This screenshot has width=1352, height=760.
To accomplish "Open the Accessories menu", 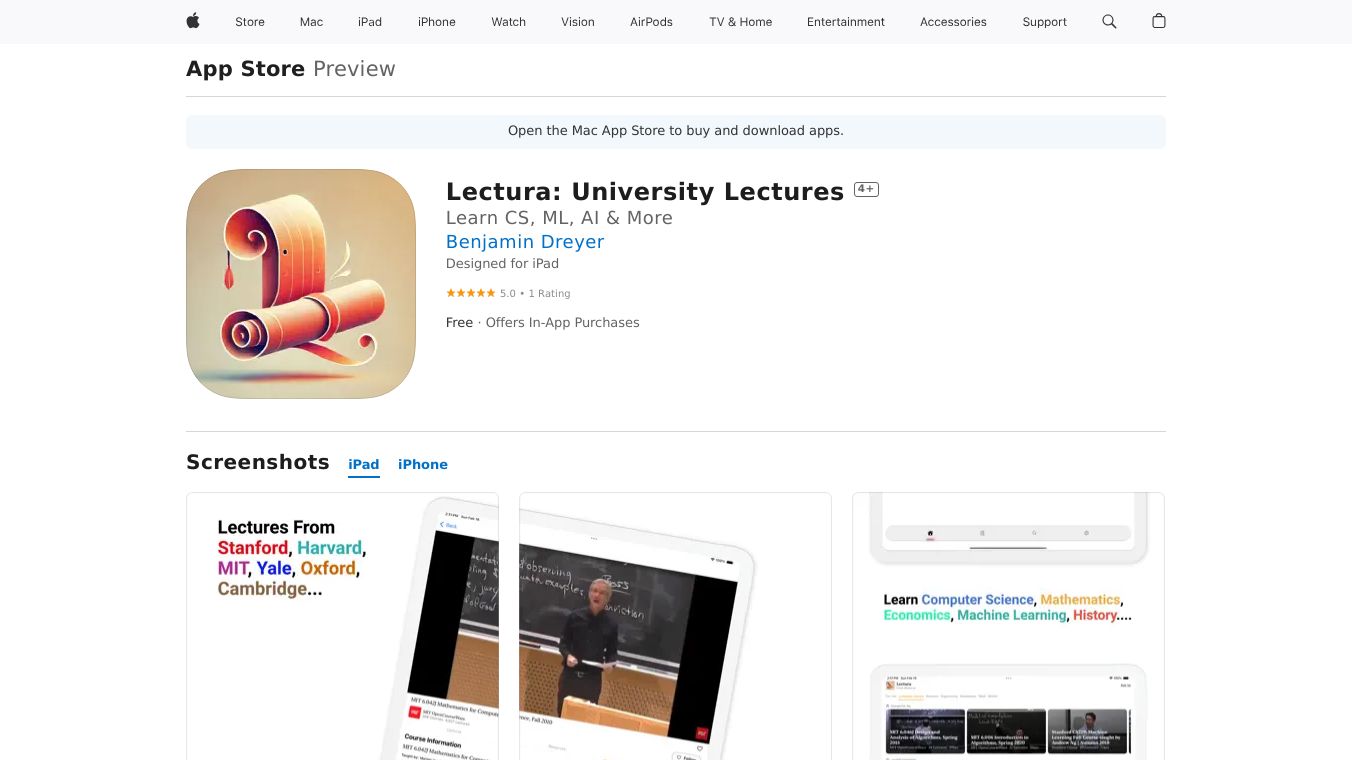I will [x=953, y=22].
